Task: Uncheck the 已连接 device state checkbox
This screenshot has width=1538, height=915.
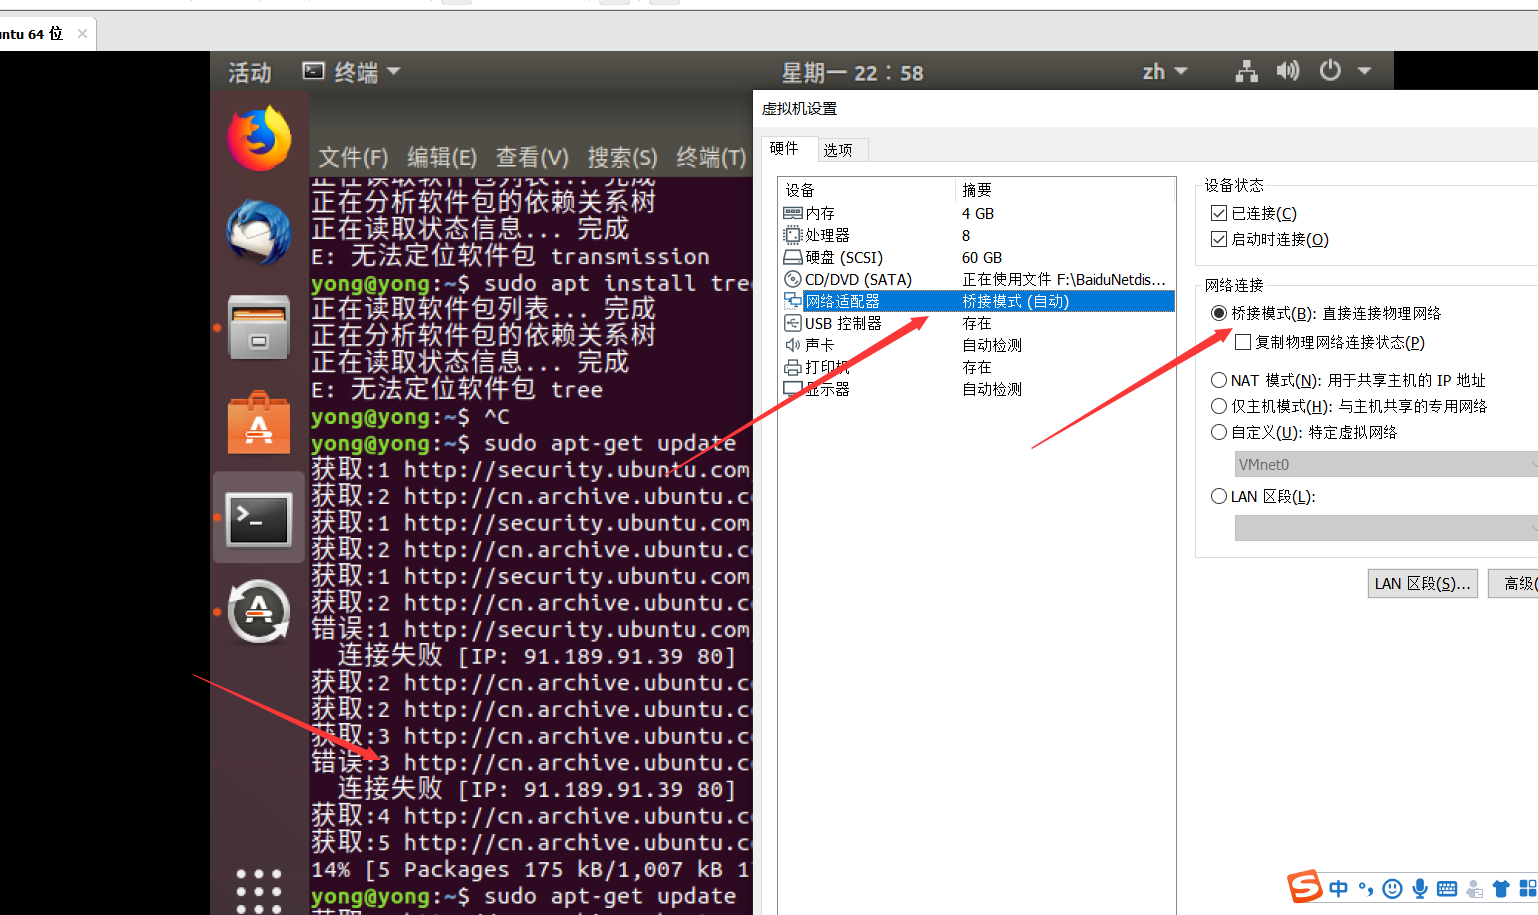Action: click(1219, 213)
